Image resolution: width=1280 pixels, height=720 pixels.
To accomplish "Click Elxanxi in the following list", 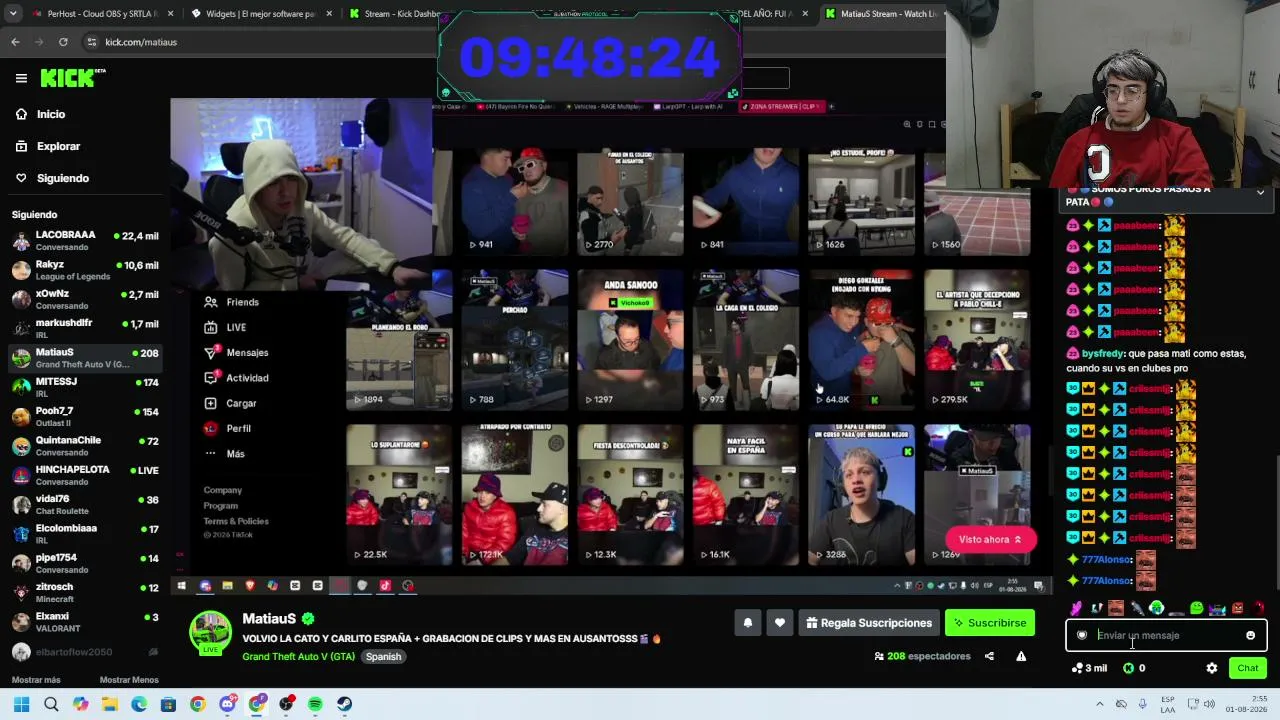I will tap(85, 621).
